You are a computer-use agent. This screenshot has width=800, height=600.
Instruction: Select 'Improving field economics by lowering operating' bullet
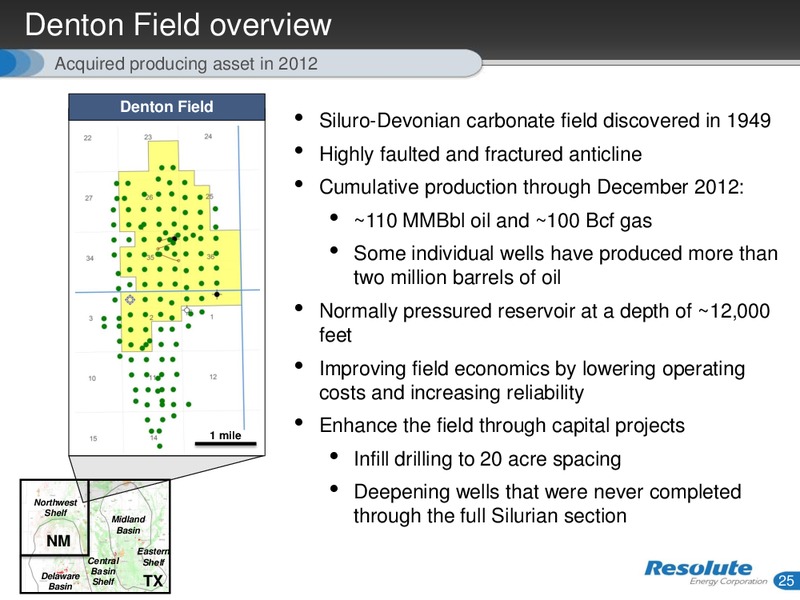[x=532, y=380]
